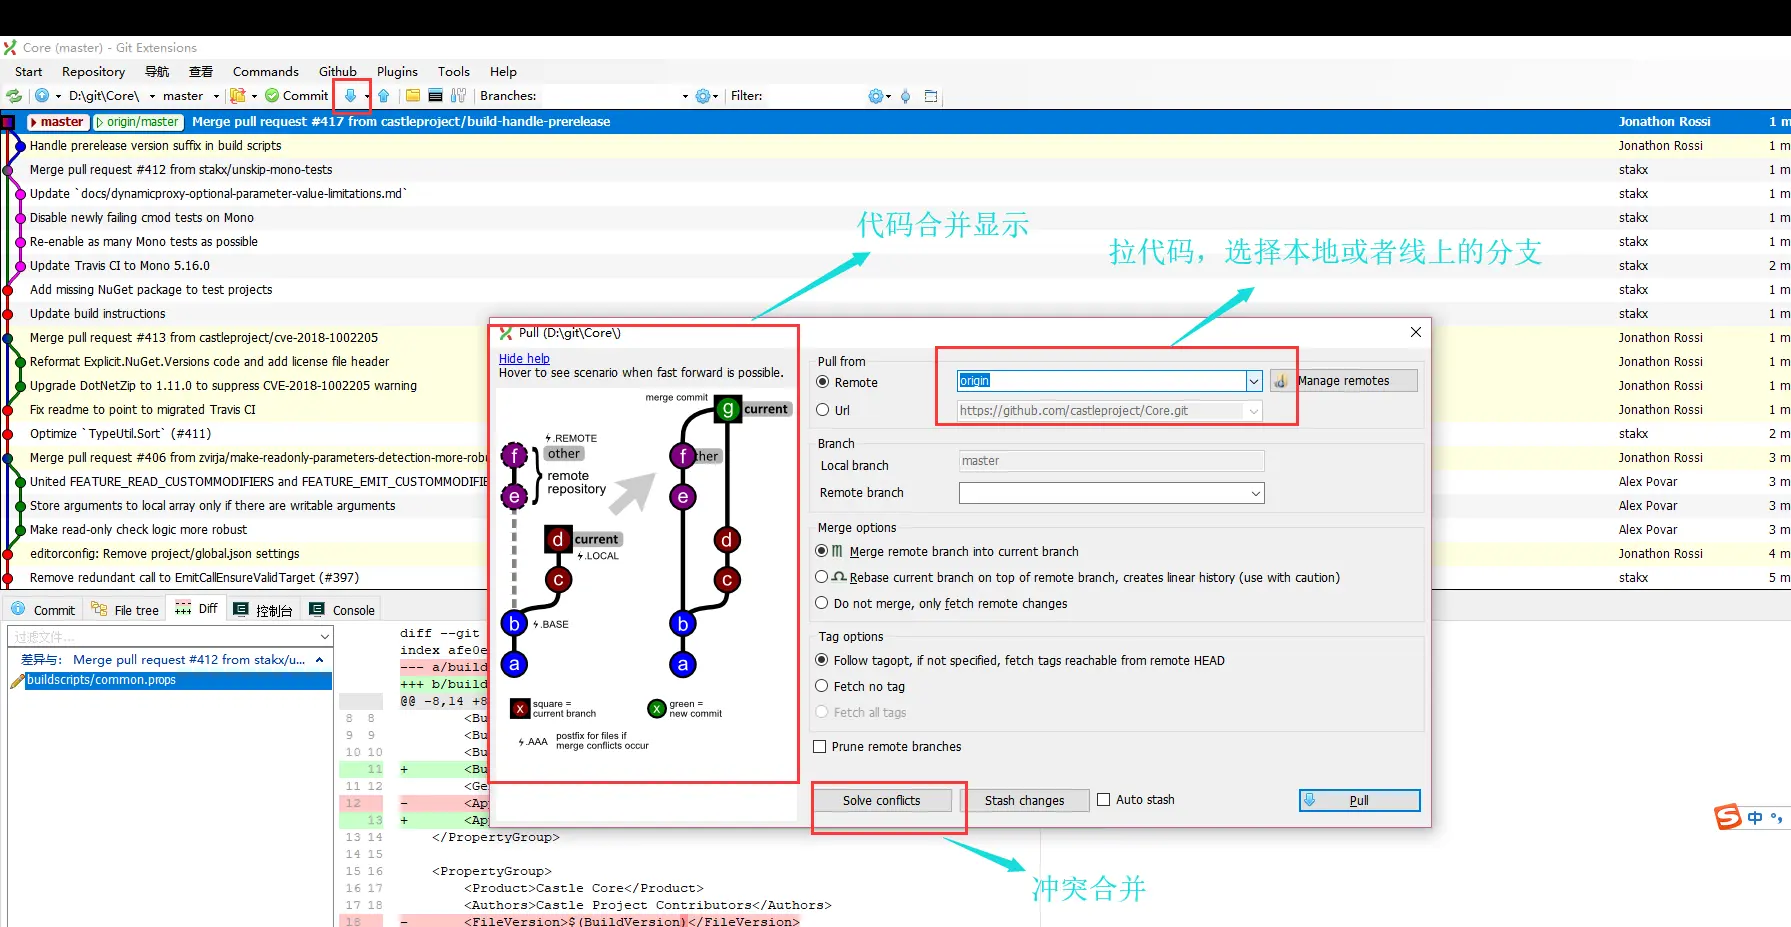Click the Stash changes button
Viewport: 1791px width, 927px height.
[x=1024, y=801]
